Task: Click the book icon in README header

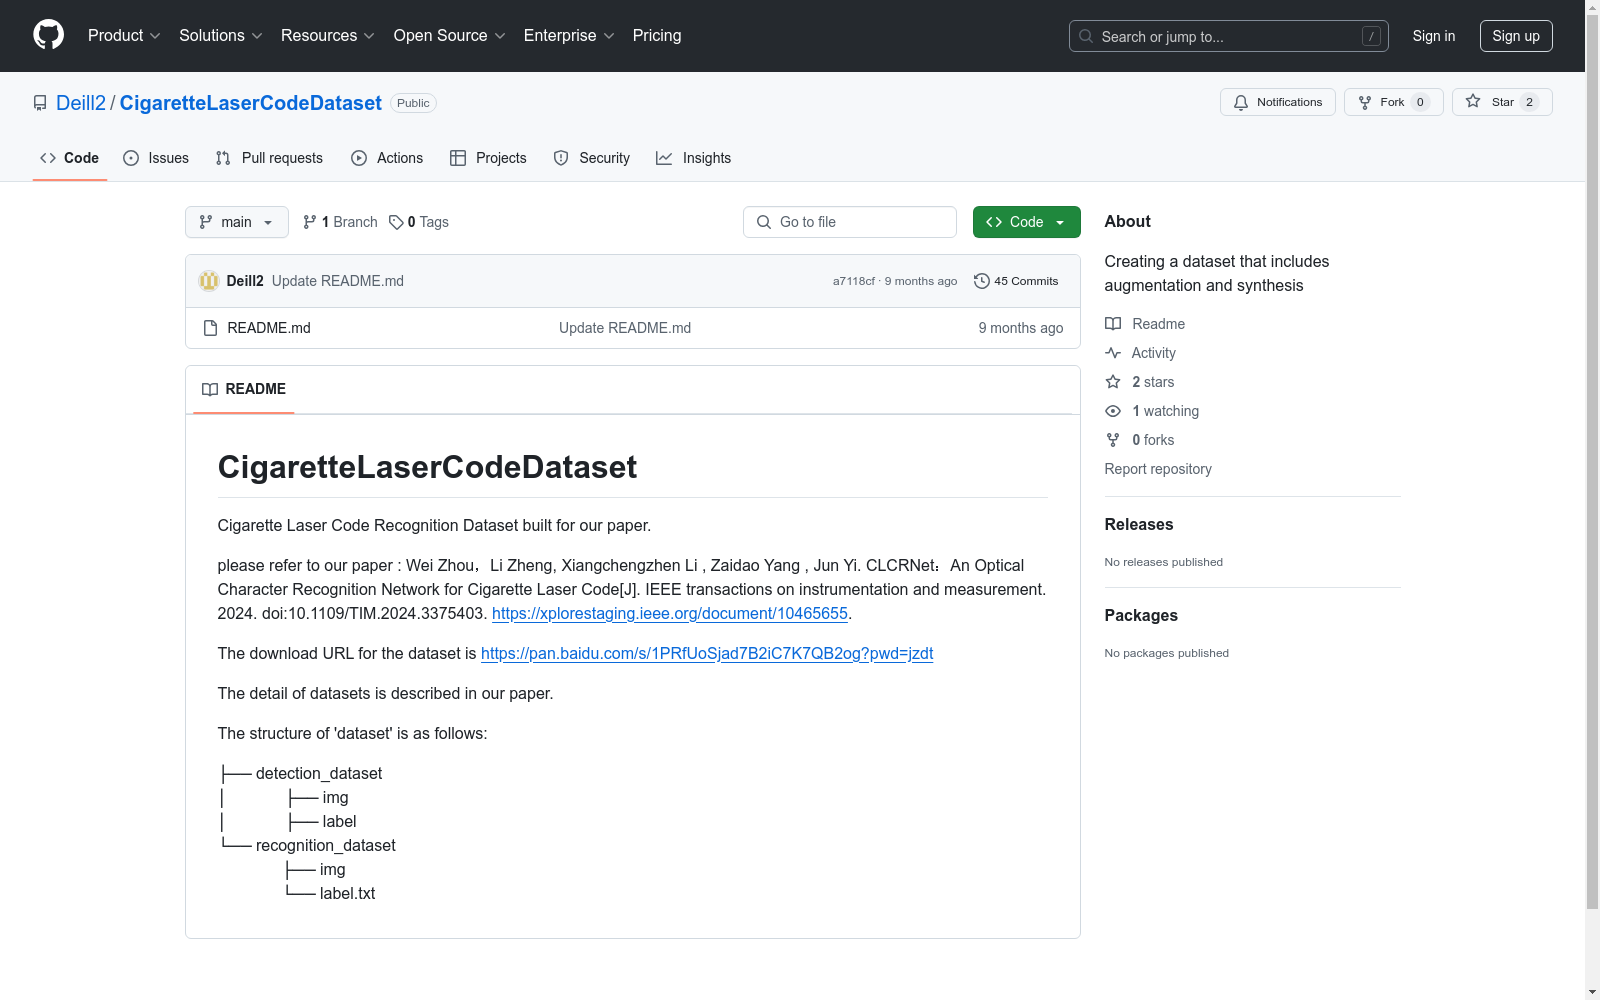Action: click(x=210, y=389)
